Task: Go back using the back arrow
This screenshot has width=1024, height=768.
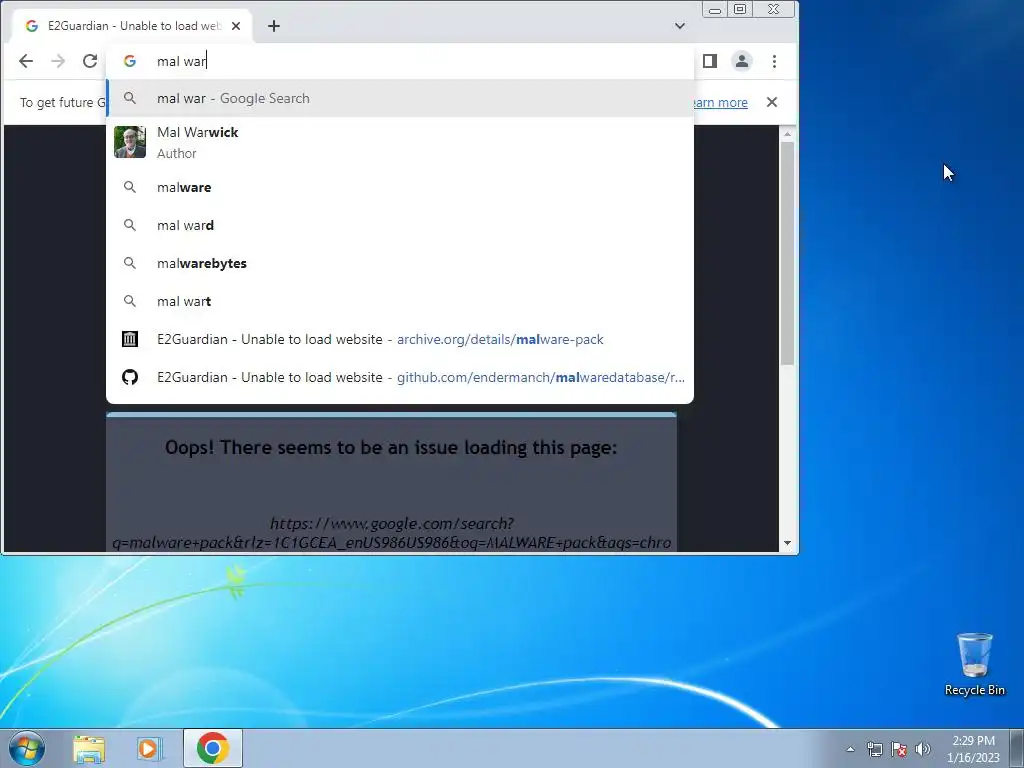Action: [25, 61]
